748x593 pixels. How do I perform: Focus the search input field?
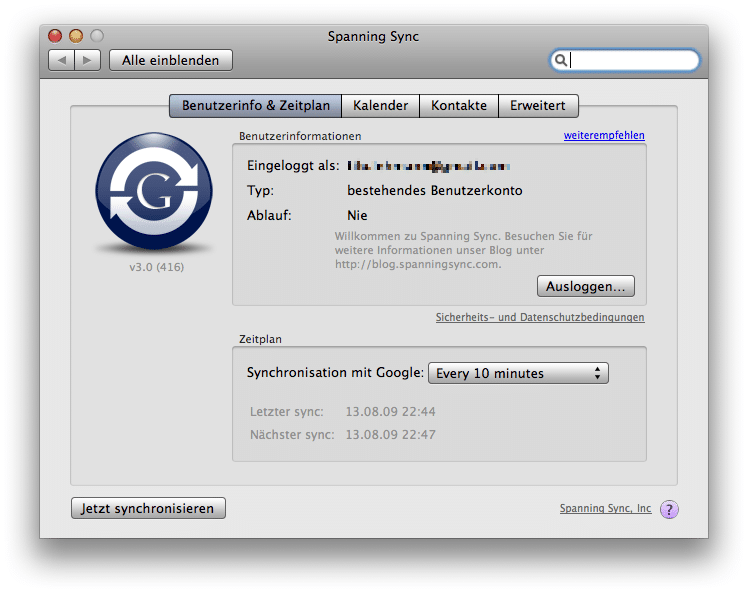click(x=625, y=60)
